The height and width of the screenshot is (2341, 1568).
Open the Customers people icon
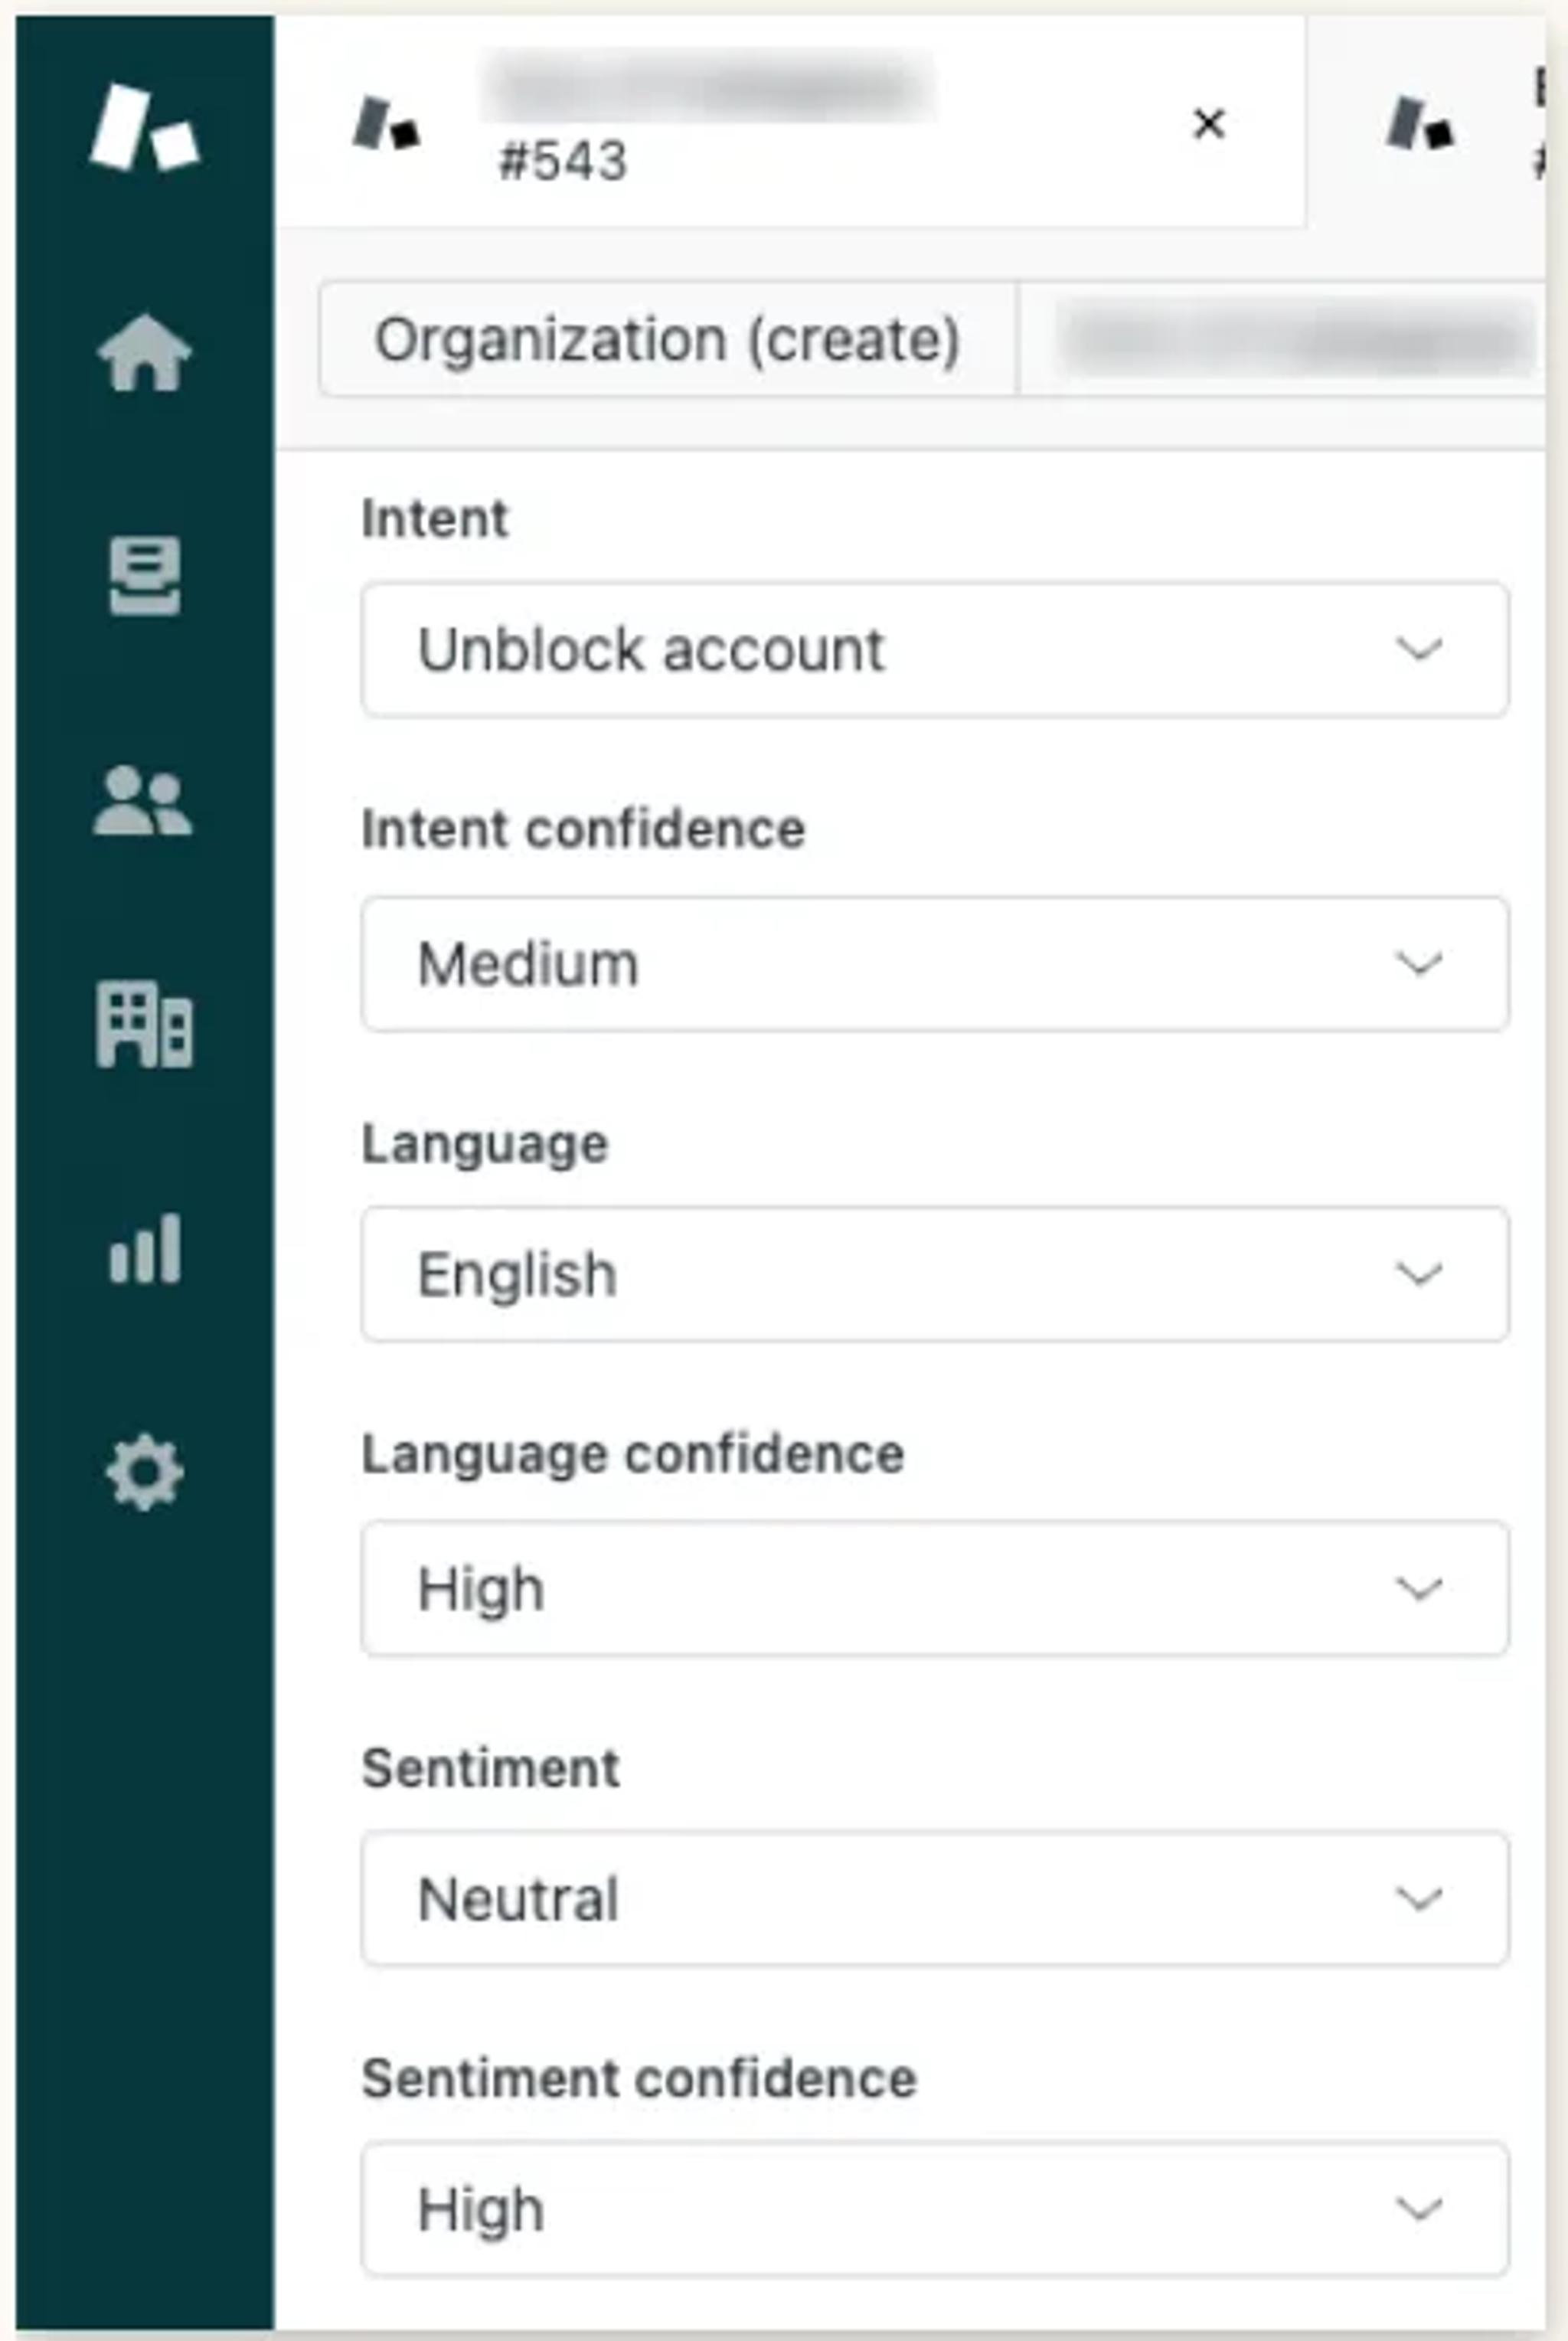[143, 800]
